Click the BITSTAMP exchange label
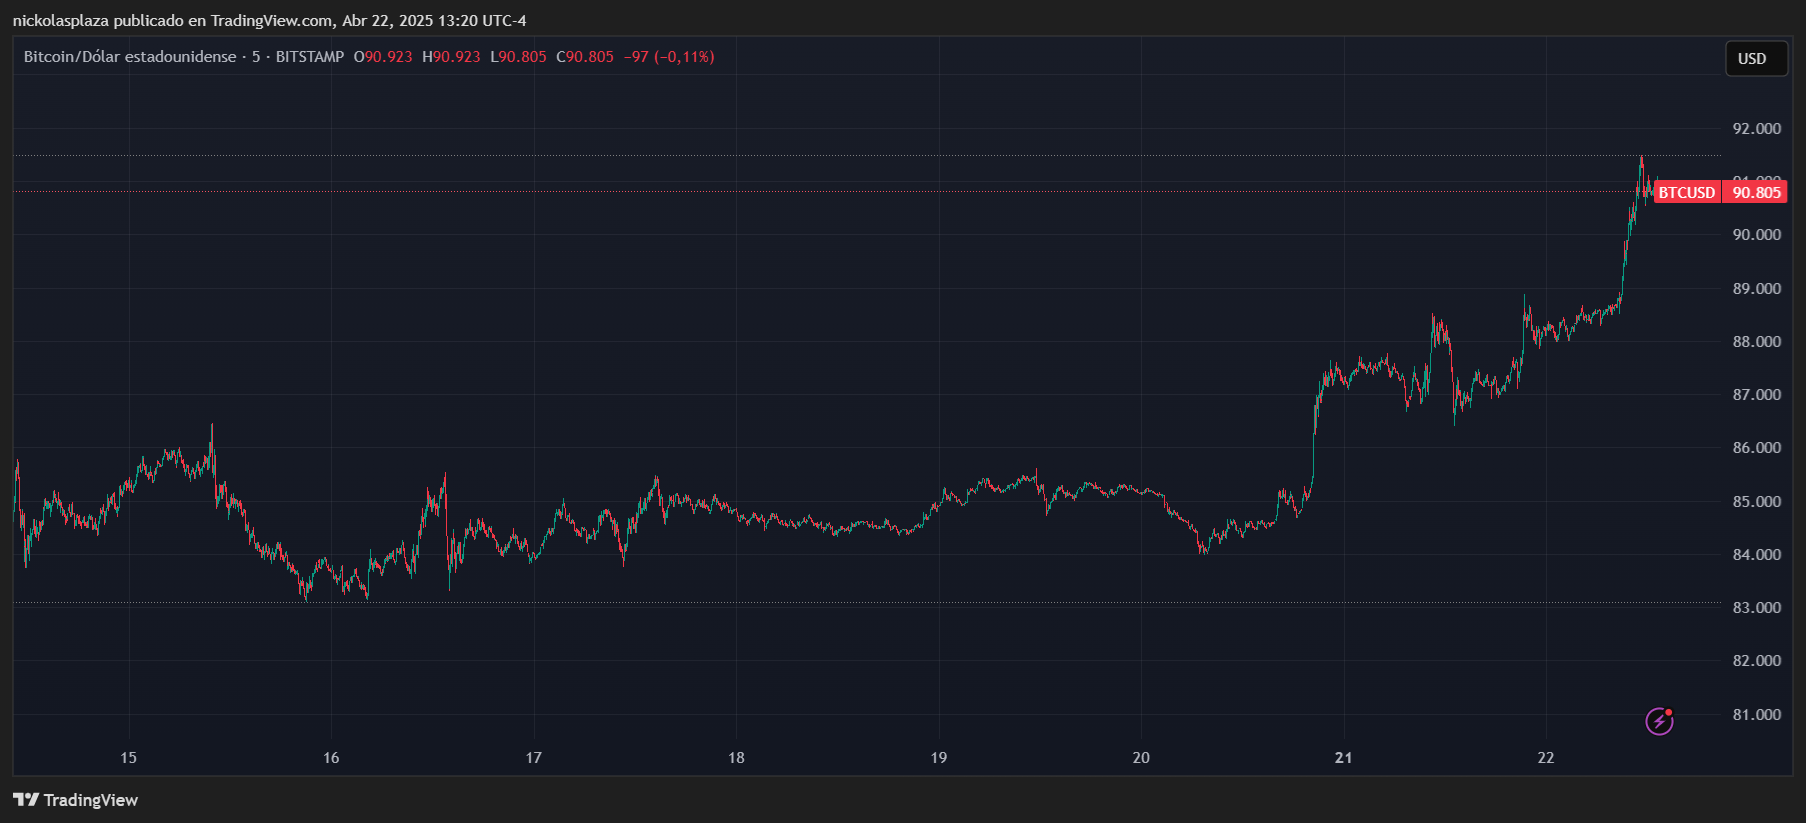This screenshot has height=823, width=1806. click(310, 57)
